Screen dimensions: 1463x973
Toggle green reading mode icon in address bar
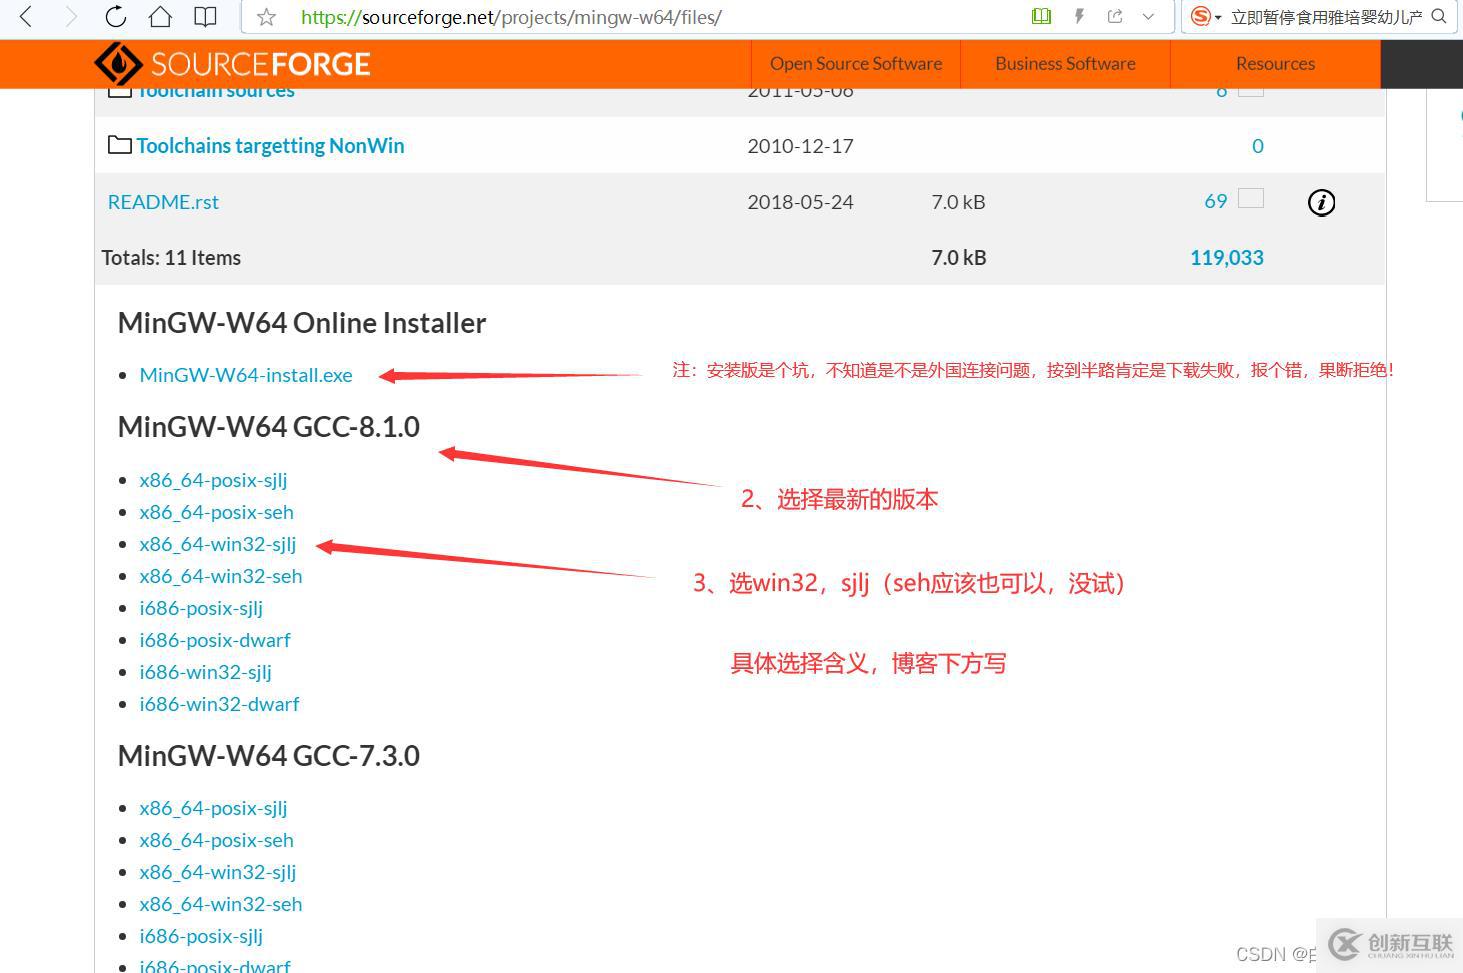(x=1041, y=16)
